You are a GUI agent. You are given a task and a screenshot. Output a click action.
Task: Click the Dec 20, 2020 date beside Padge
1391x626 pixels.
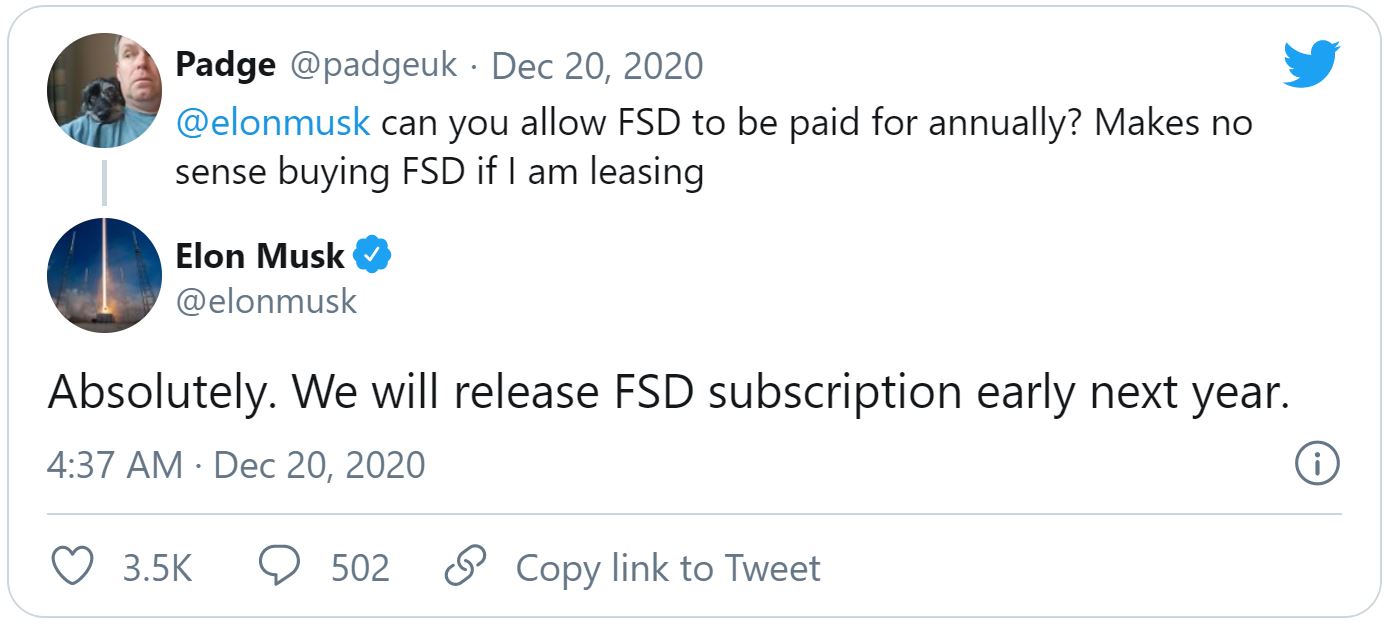pos(598,66)
